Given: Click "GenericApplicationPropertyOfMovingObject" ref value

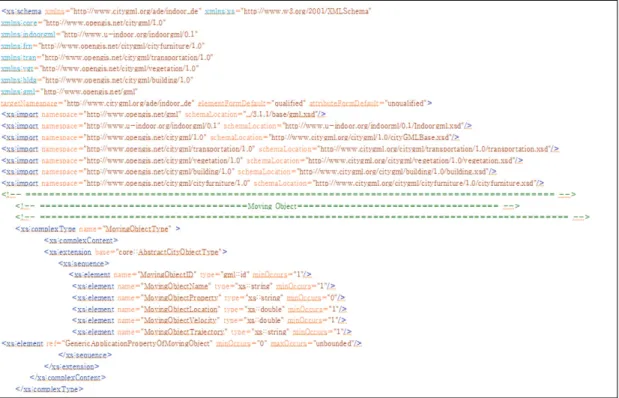Looking at the screenshot, I should [137, 344].
